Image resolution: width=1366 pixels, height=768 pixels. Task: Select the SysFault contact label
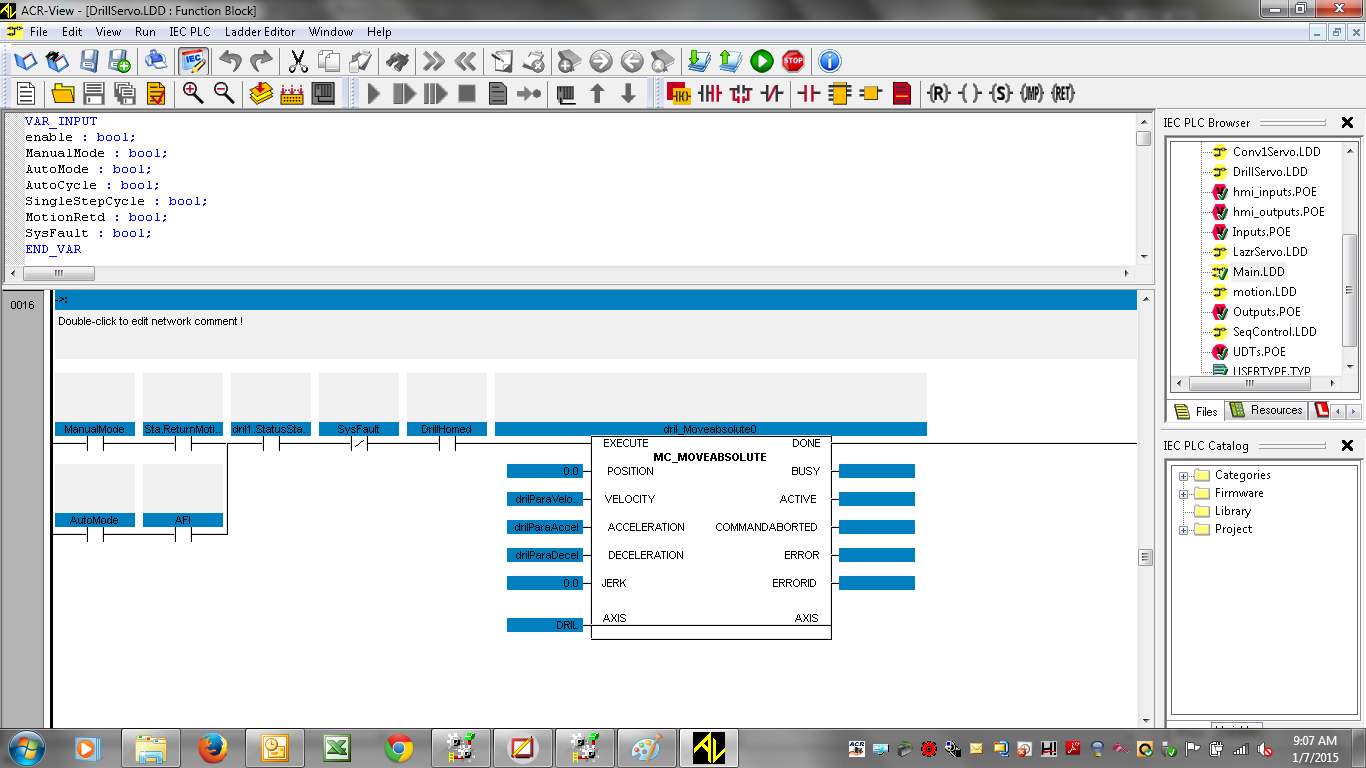(x=358, y=429)
